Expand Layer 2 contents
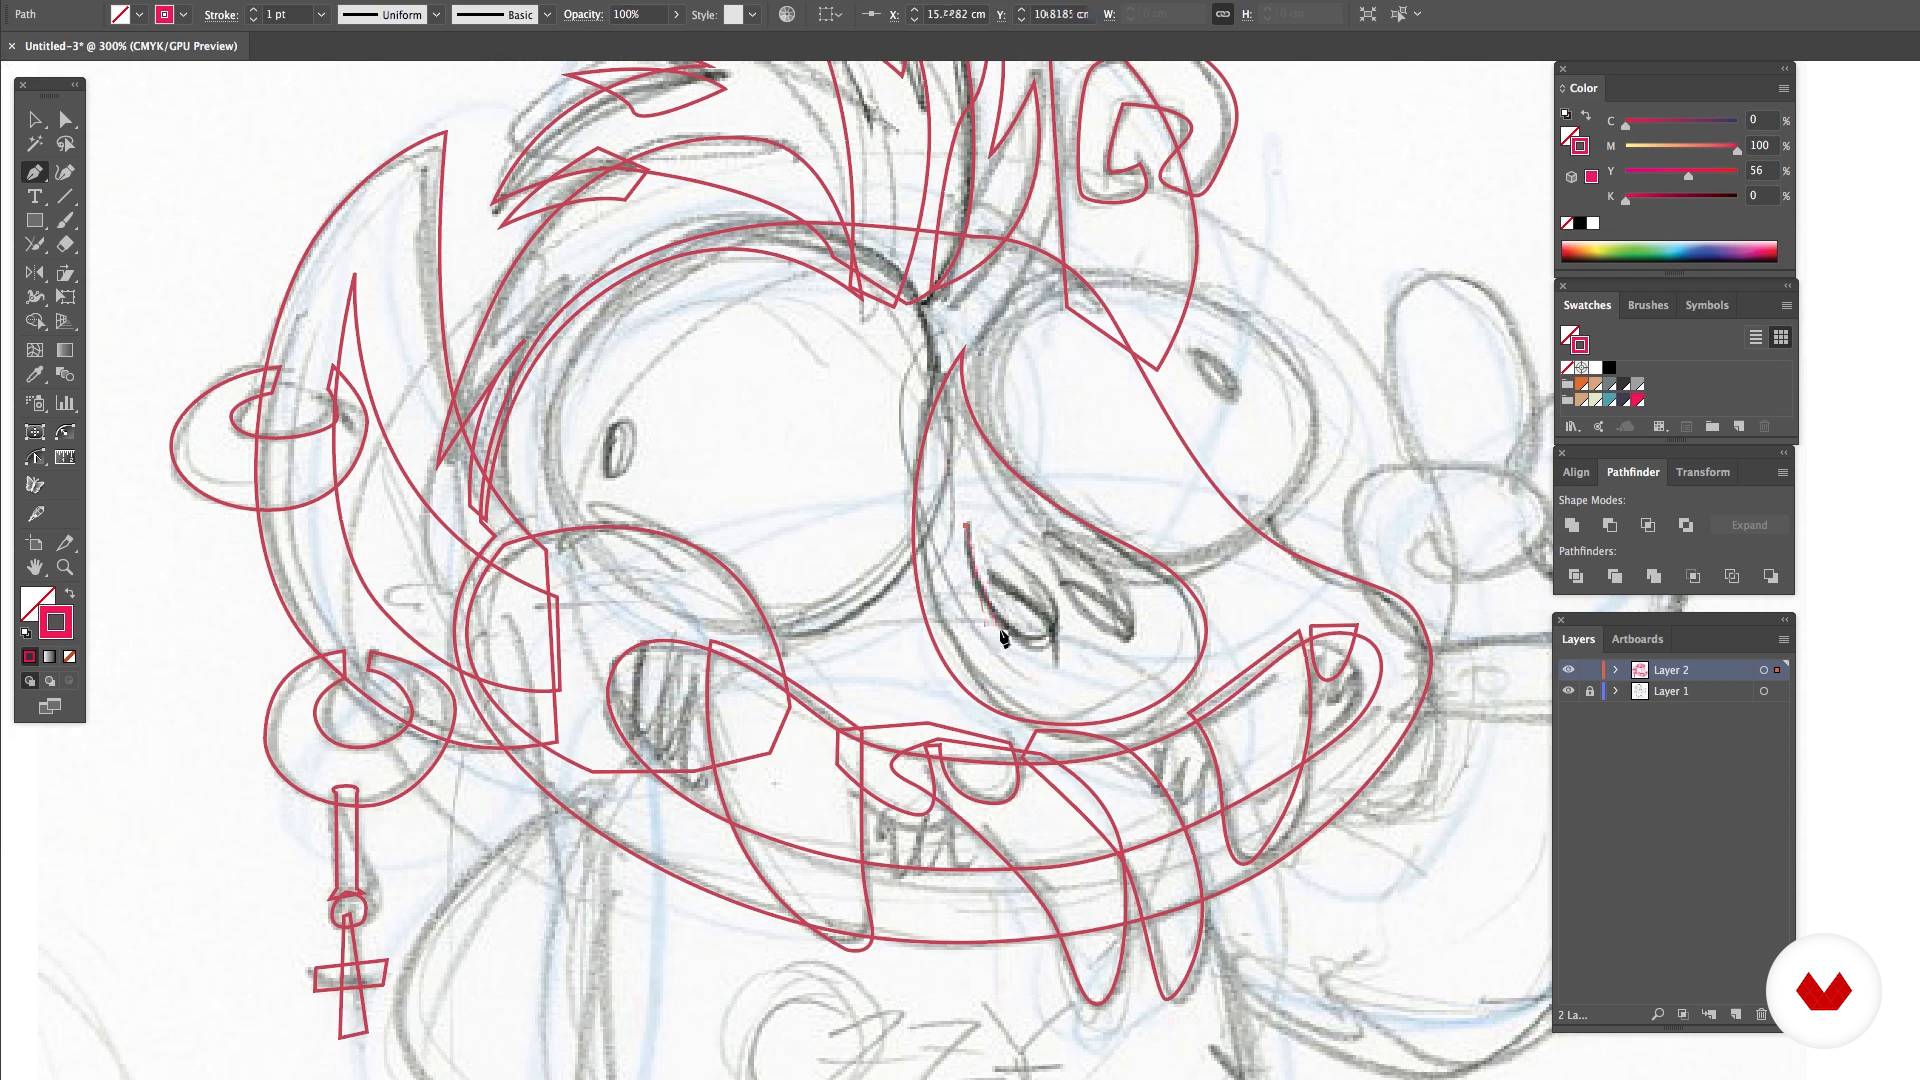 (x=1615, y=670)
